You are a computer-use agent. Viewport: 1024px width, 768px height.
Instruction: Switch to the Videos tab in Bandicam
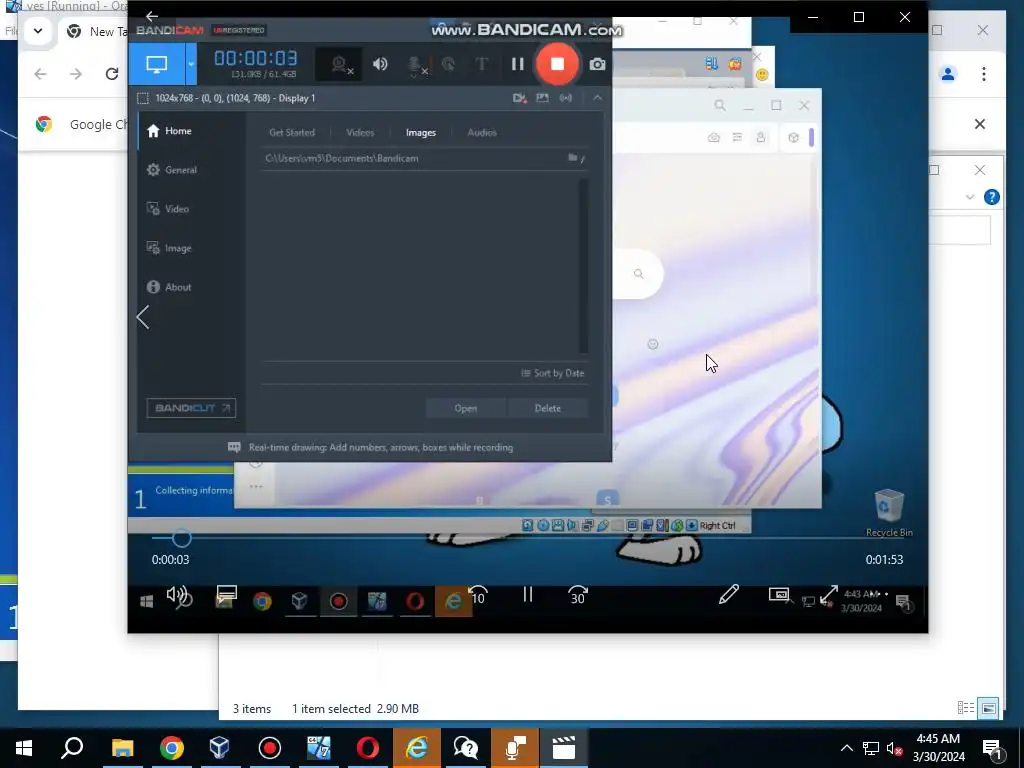click(360, 133)
